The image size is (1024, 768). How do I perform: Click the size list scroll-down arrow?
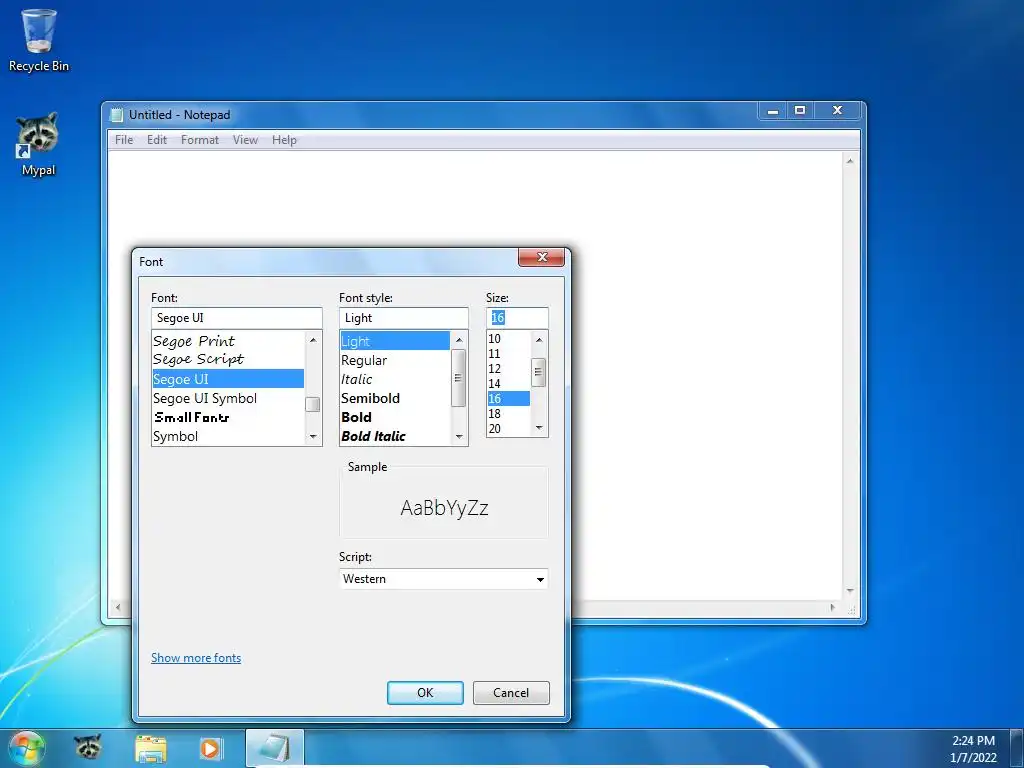coord(539,428)
